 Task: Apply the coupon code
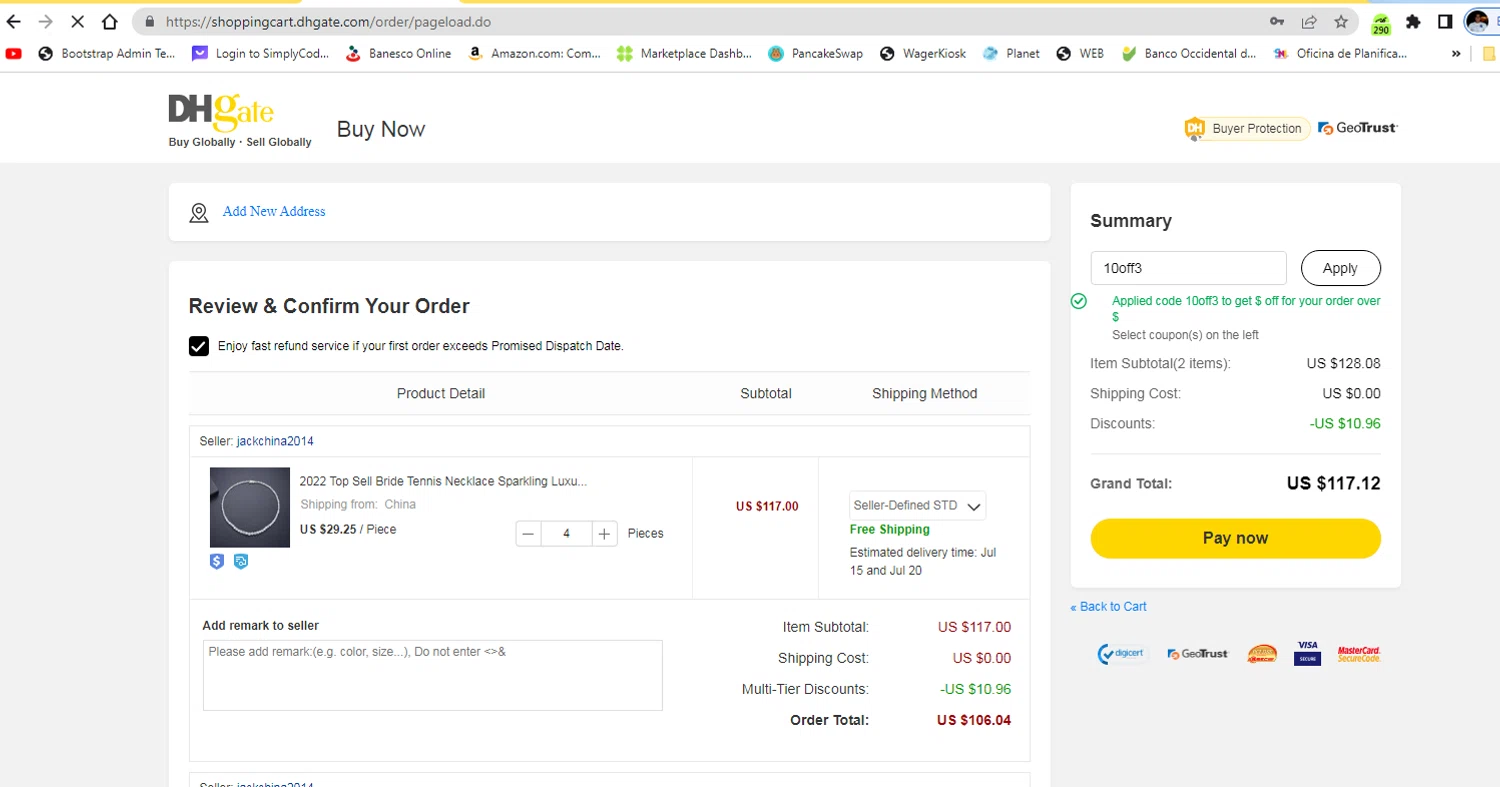1340,268
